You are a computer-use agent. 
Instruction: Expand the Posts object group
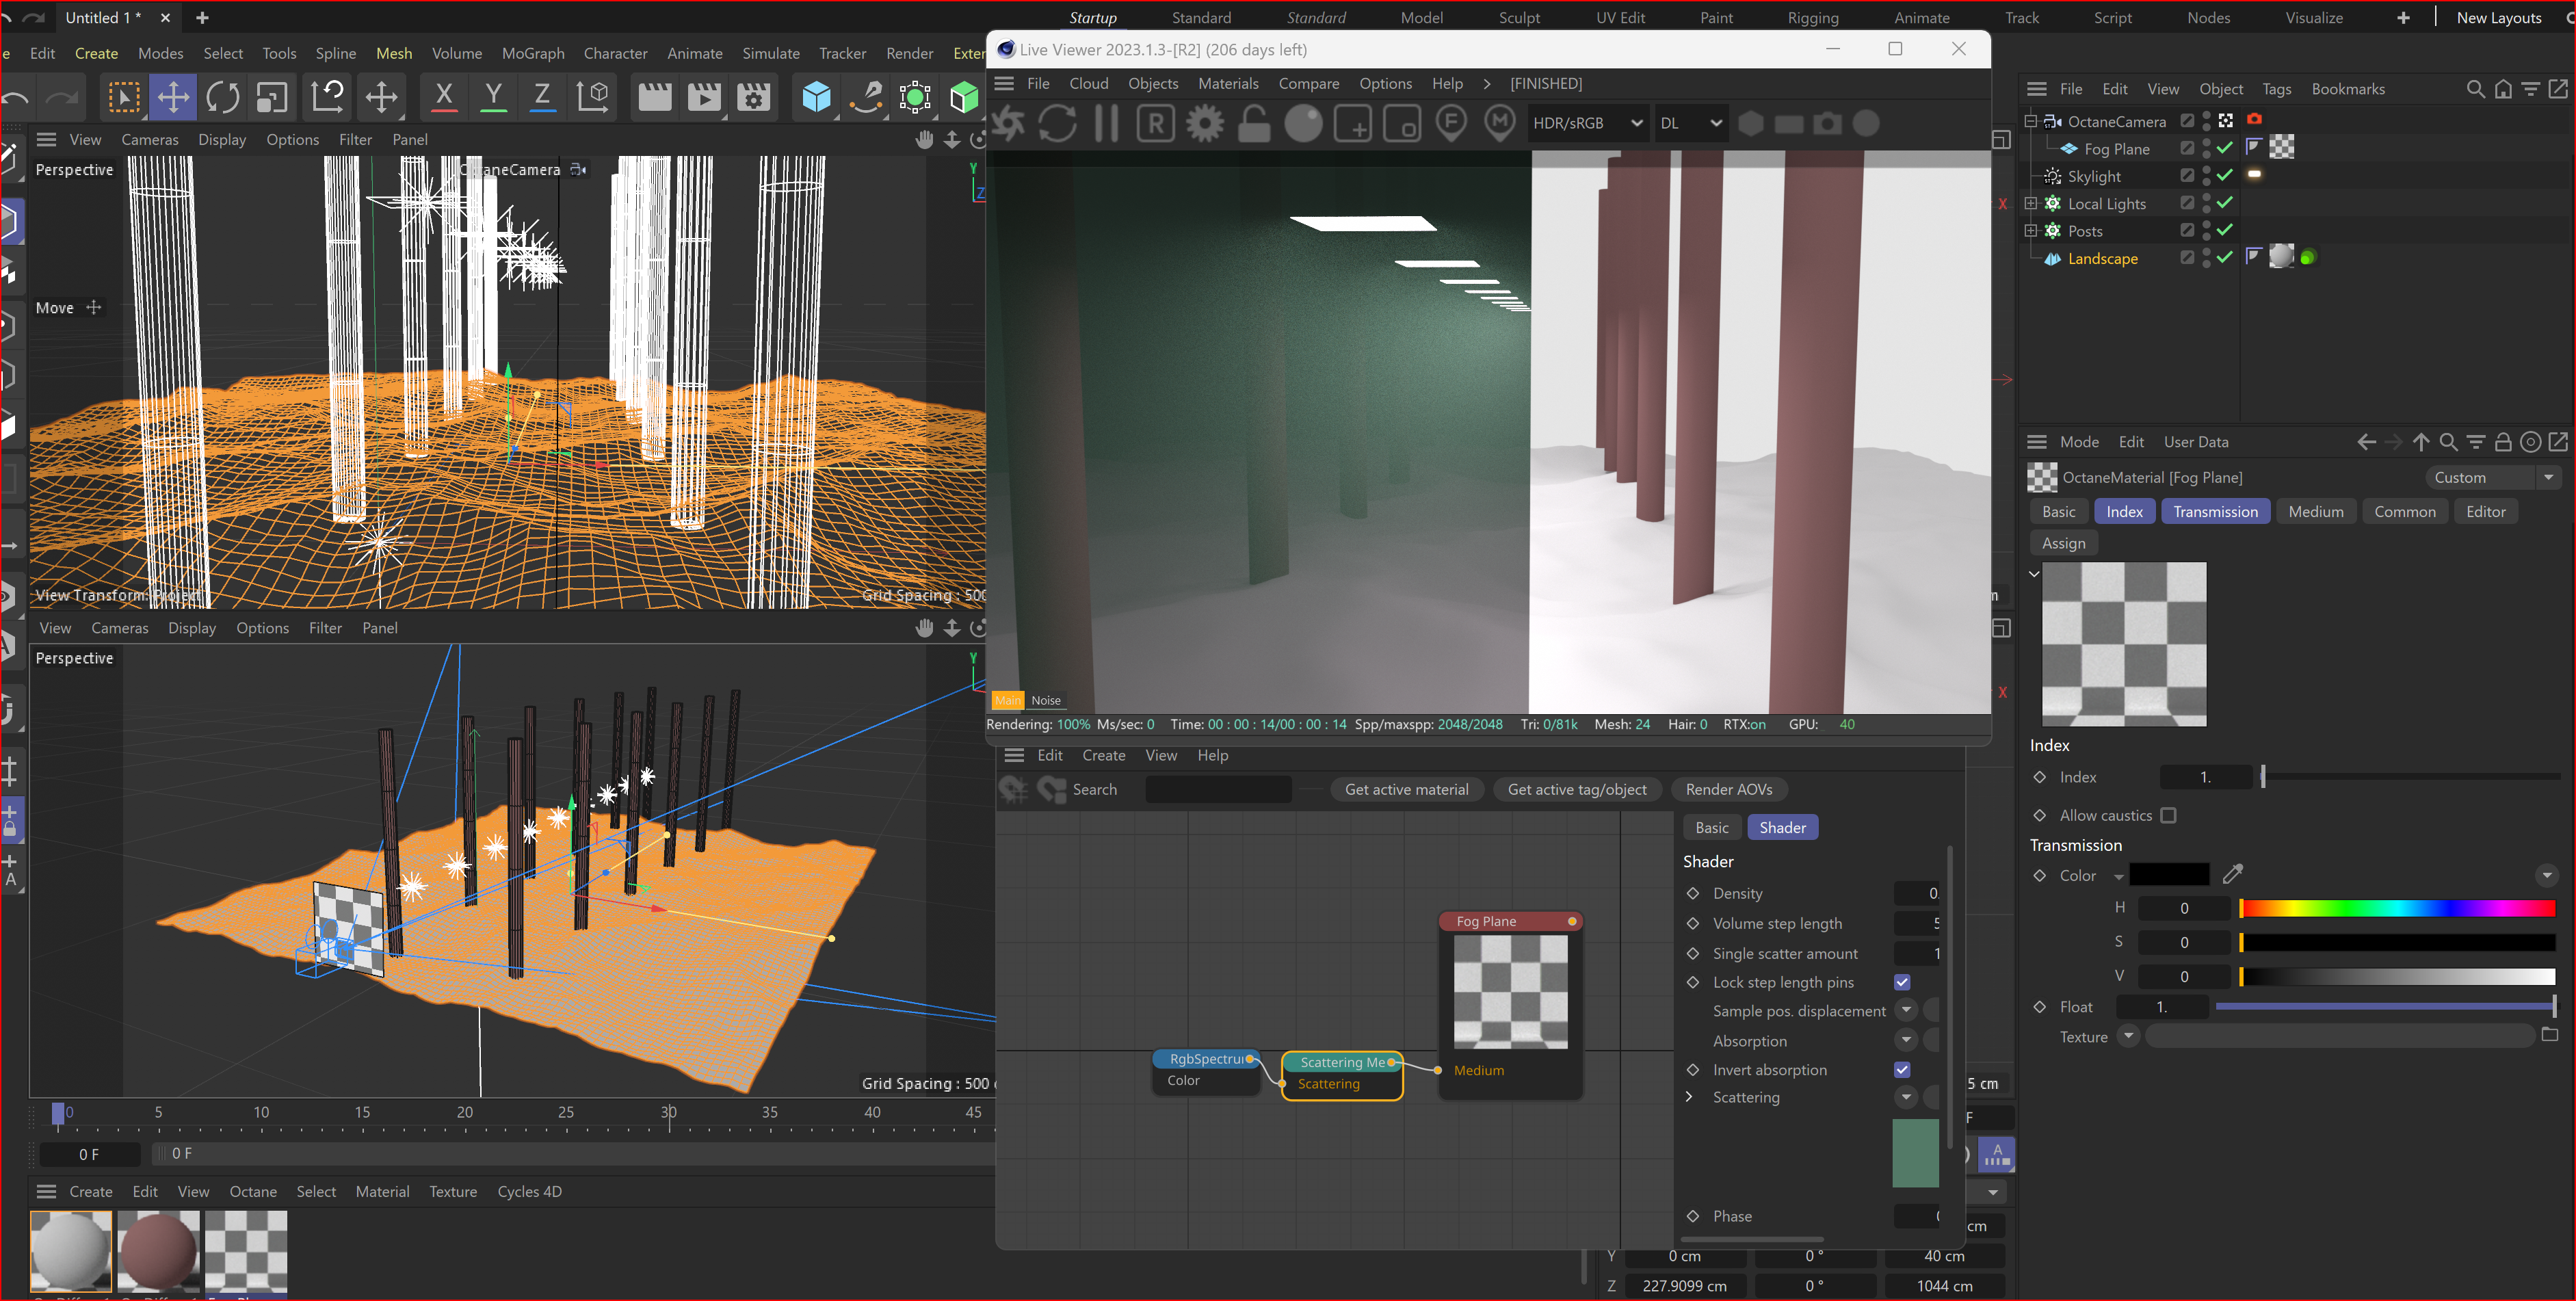(x=2031, y=231)
